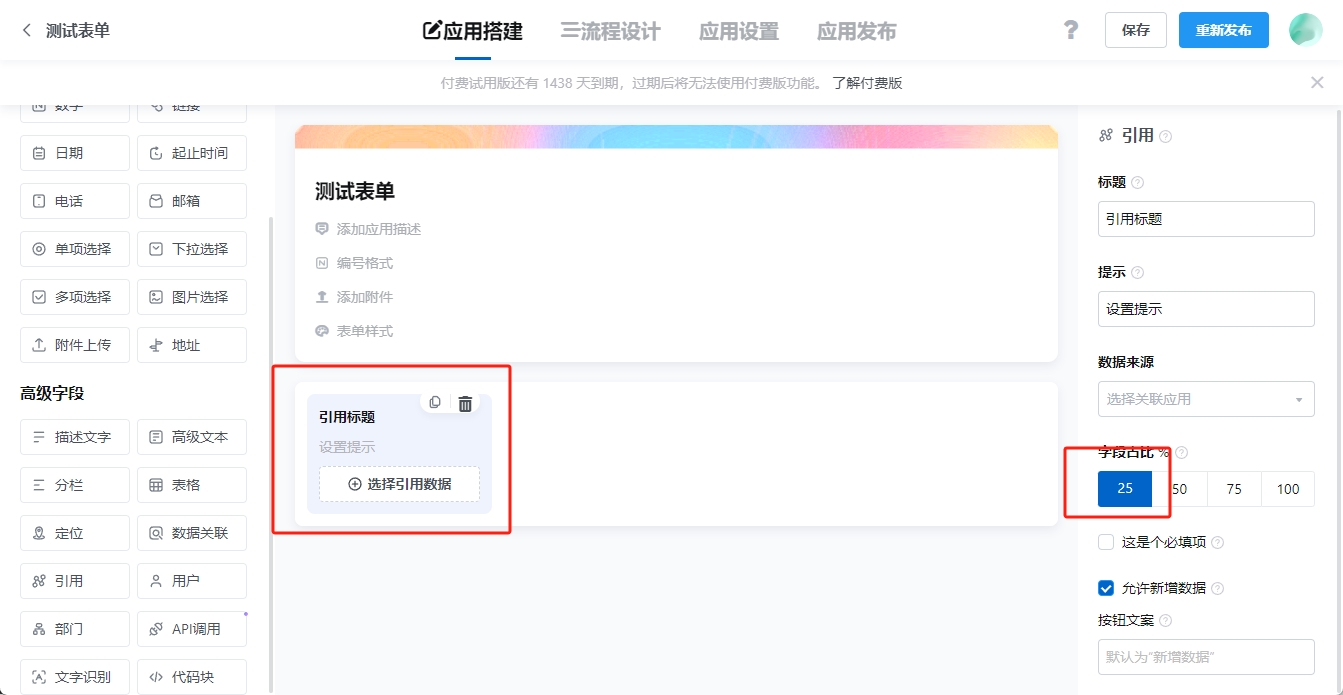Image resolution: width=1343 pixels, height=695 pixels.
Task: Add the API调用 field
Action: coord(192,629)
